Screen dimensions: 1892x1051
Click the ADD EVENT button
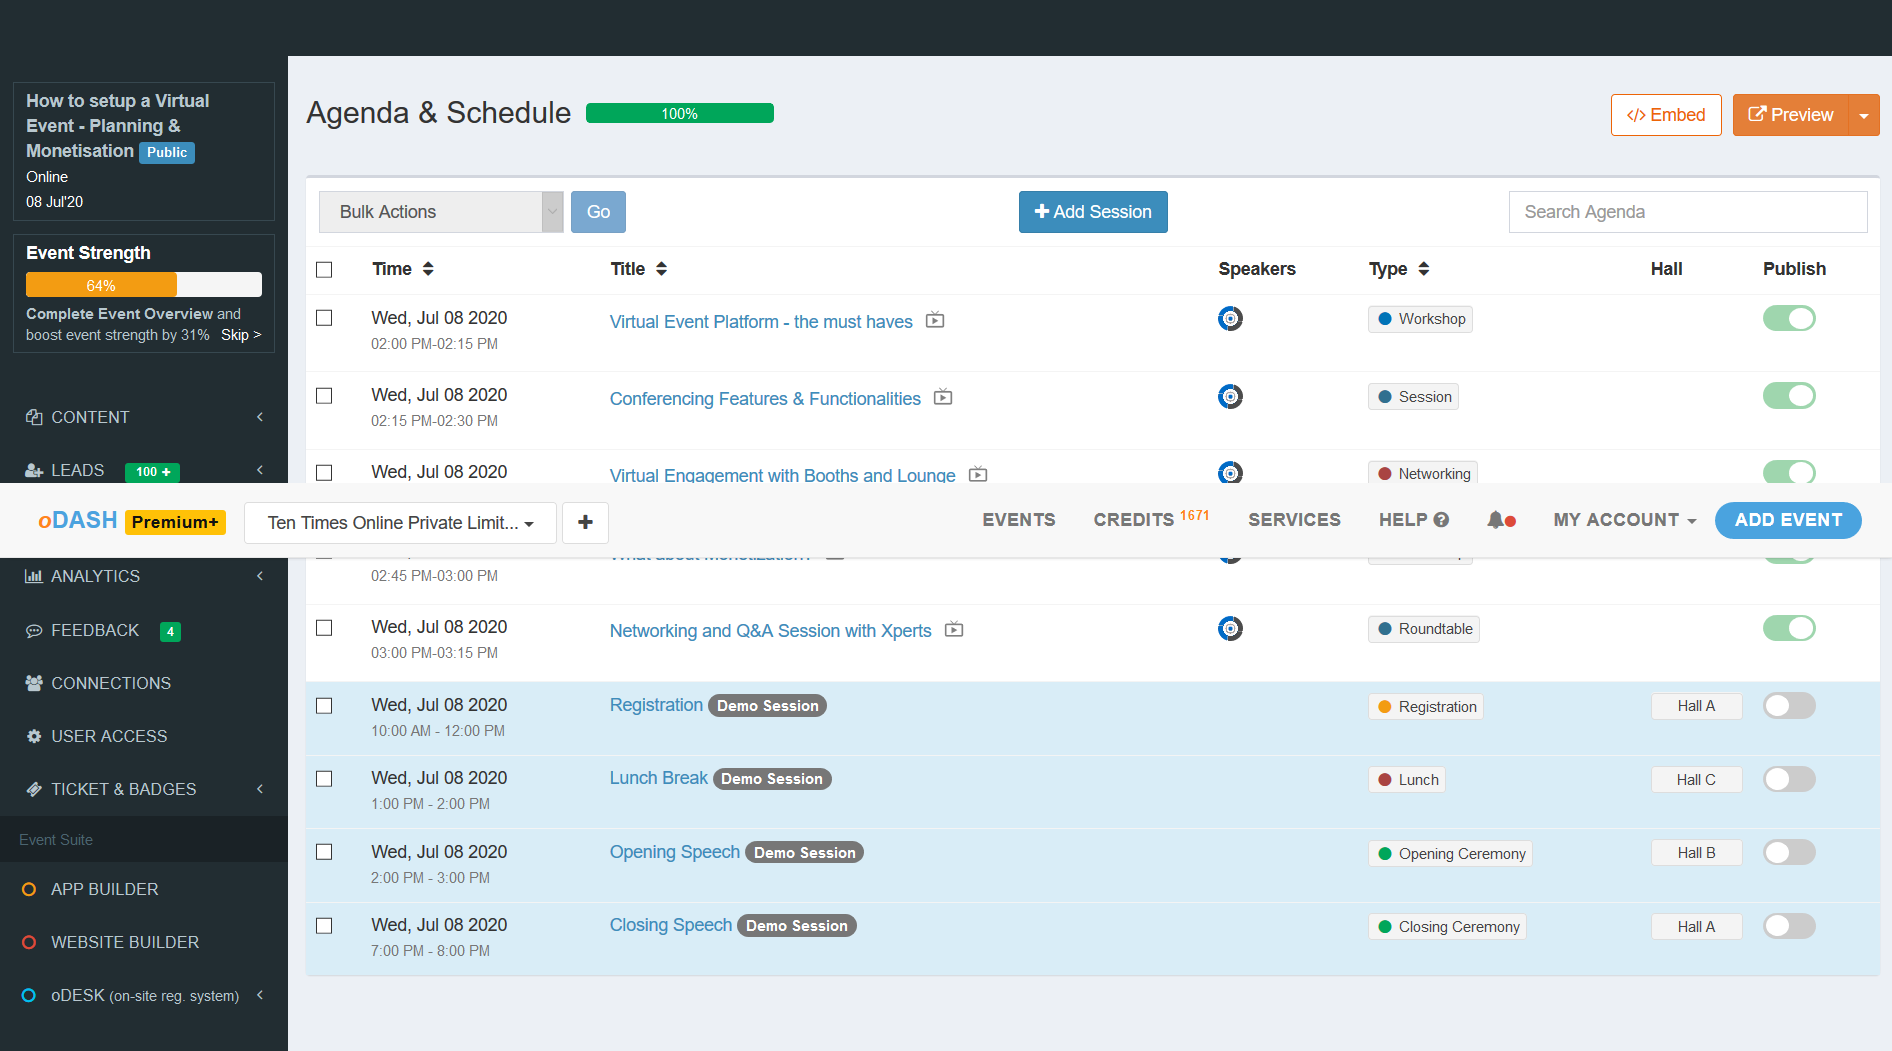pyautogui.click(x=1788, y=520)
